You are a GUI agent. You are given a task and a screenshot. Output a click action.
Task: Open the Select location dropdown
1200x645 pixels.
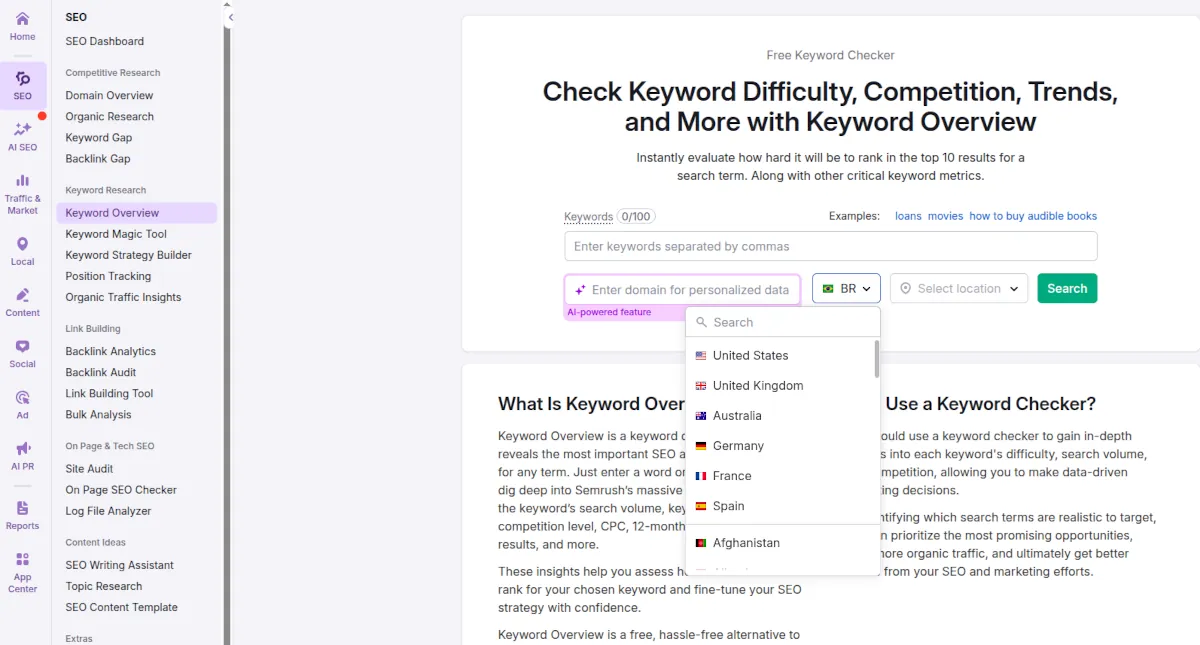pos(958,289)
